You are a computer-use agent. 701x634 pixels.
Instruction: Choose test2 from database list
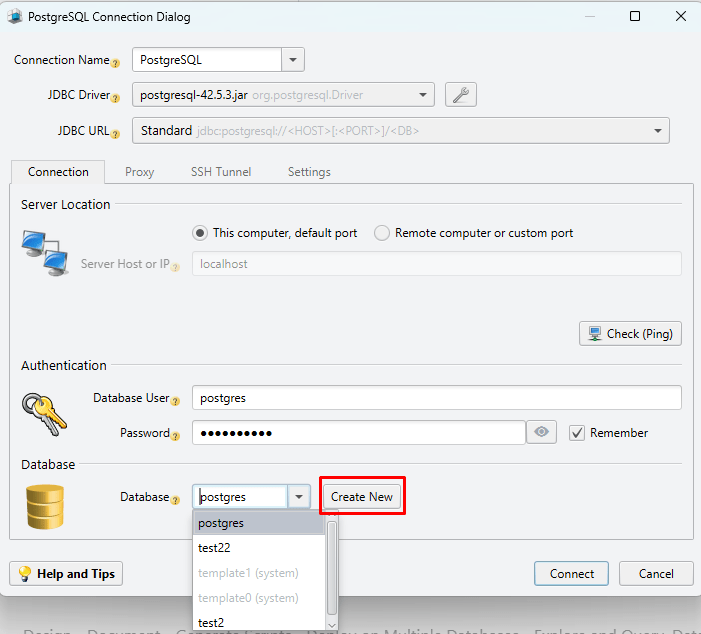click(259, 622)
